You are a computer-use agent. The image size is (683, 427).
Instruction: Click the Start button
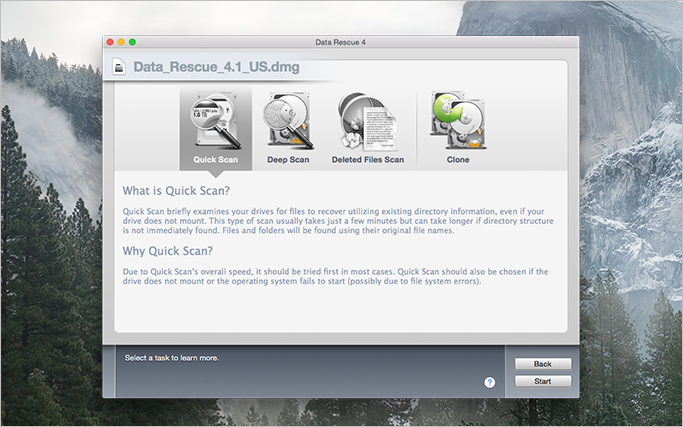click(x=543, y=381)
